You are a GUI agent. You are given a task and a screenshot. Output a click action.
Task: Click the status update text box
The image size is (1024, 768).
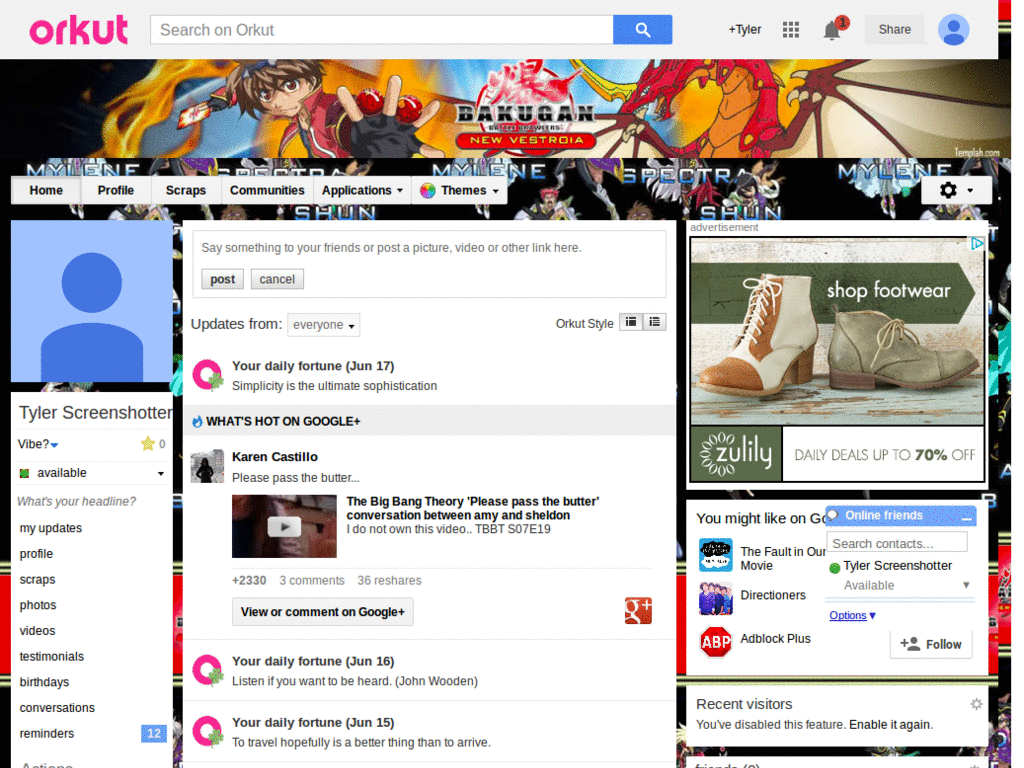click(429, 248)
